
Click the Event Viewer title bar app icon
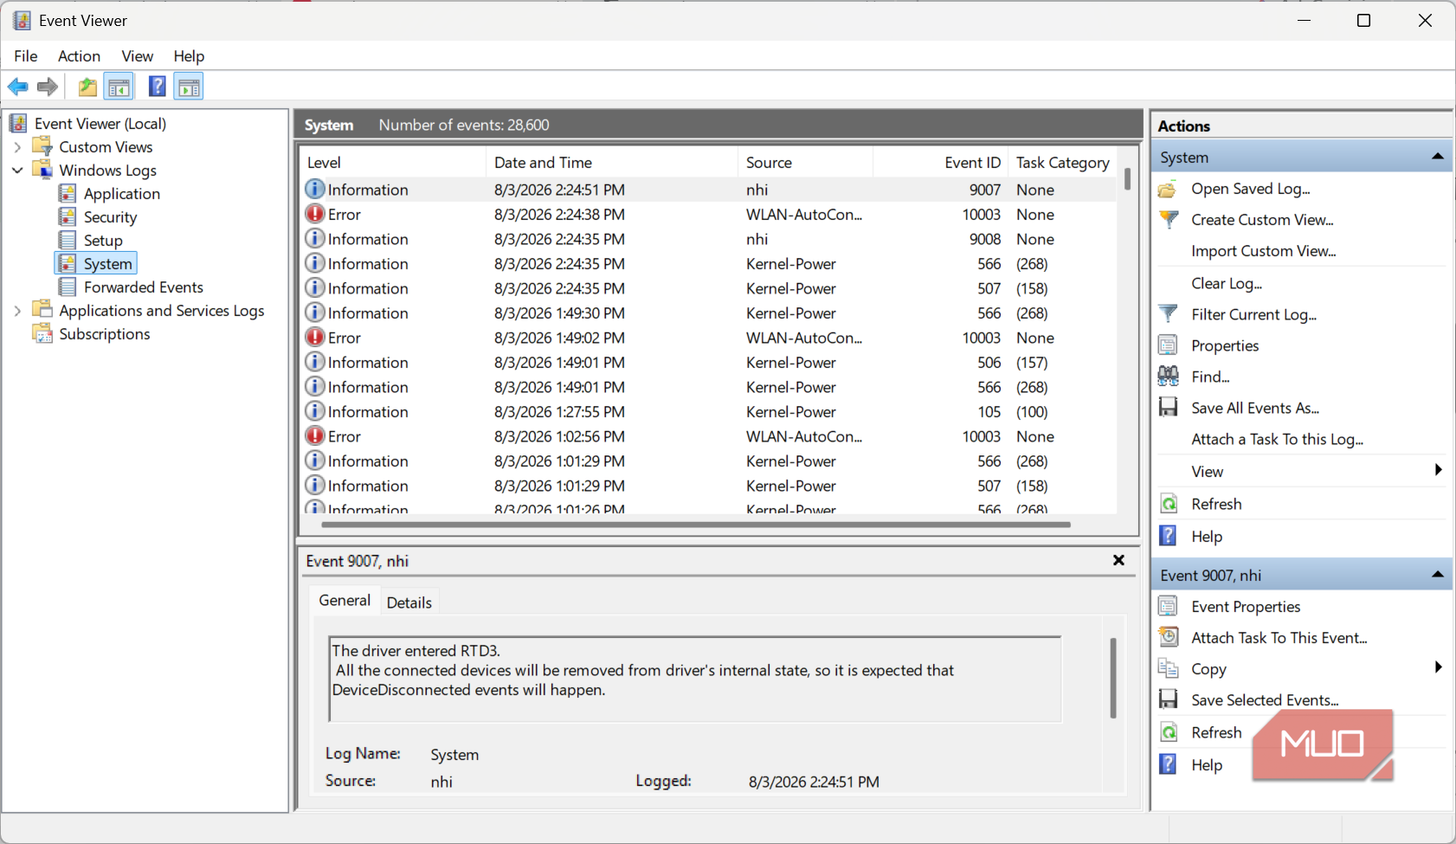click(x=21, y=20)
